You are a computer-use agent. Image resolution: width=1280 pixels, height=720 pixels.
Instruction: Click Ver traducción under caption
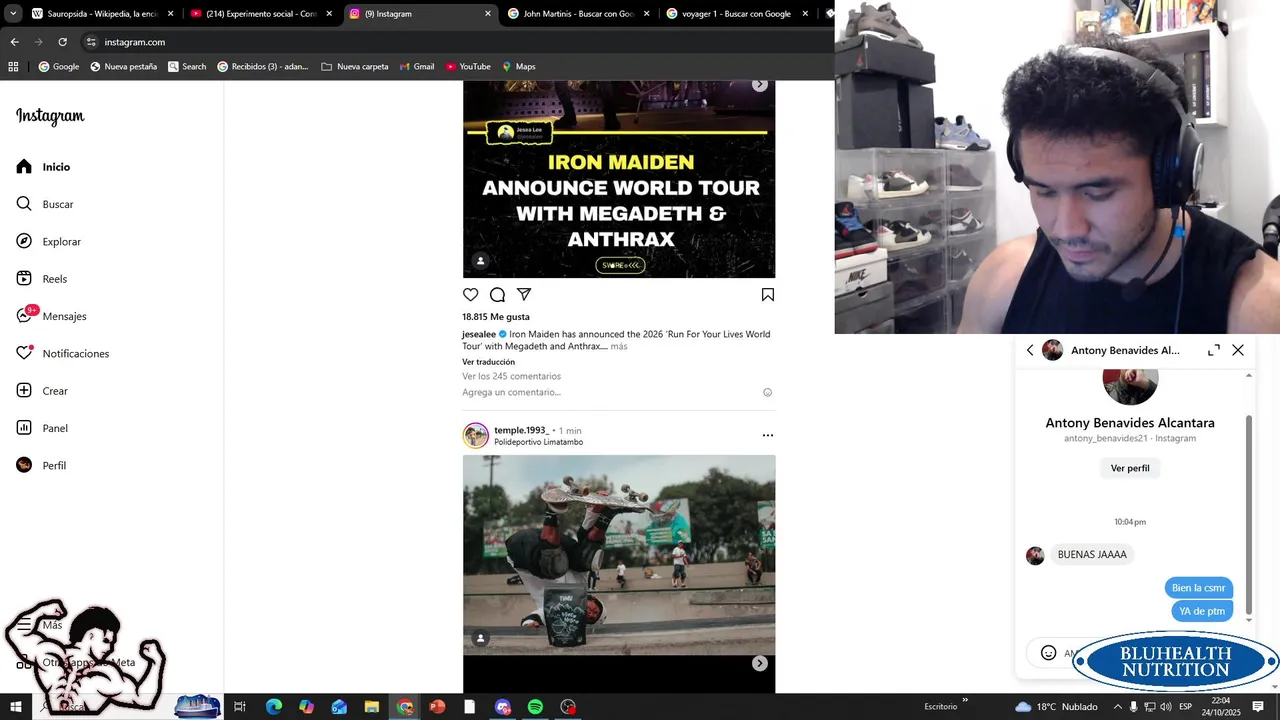(488, 362)
